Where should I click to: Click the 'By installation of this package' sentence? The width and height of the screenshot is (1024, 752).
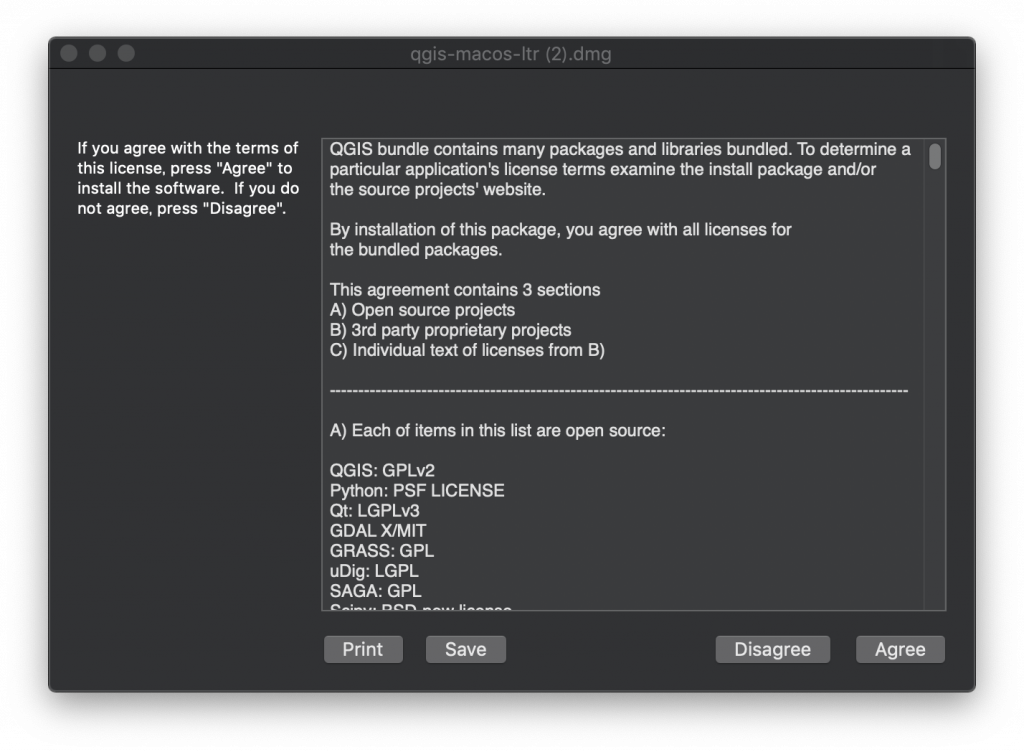560,240
